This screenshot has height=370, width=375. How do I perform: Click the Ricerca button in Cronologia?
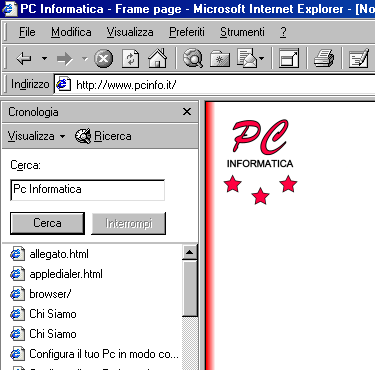pyautogui.click(x=103, y=136)
